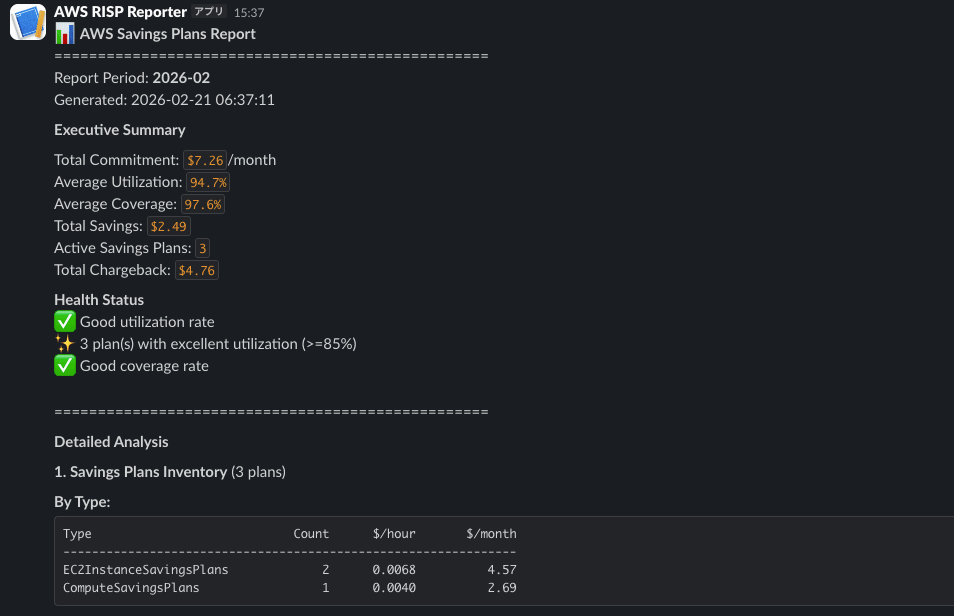This screenshot has height=616, width=954.
Task: Select the 94.7% Average Utilization value
Action: coord(208,182)
